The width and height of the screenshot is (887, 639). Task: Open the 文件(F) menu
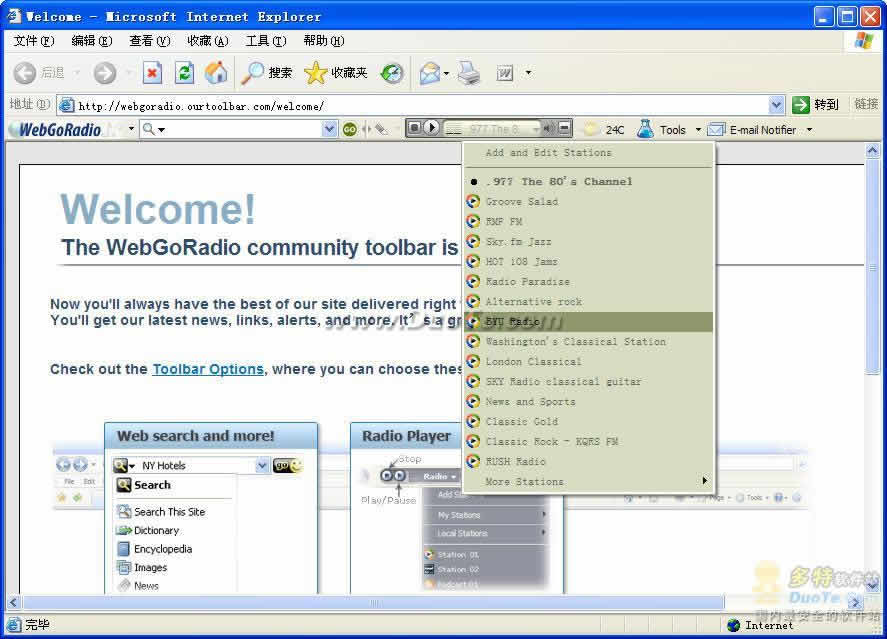34,41
